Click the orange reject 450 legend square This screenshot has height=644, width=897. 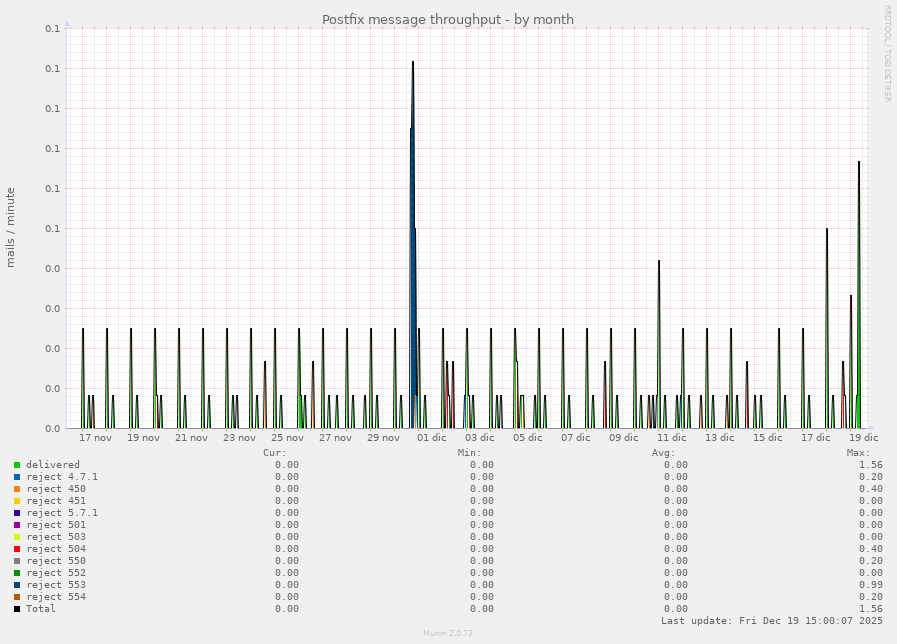tap(17, 489)
